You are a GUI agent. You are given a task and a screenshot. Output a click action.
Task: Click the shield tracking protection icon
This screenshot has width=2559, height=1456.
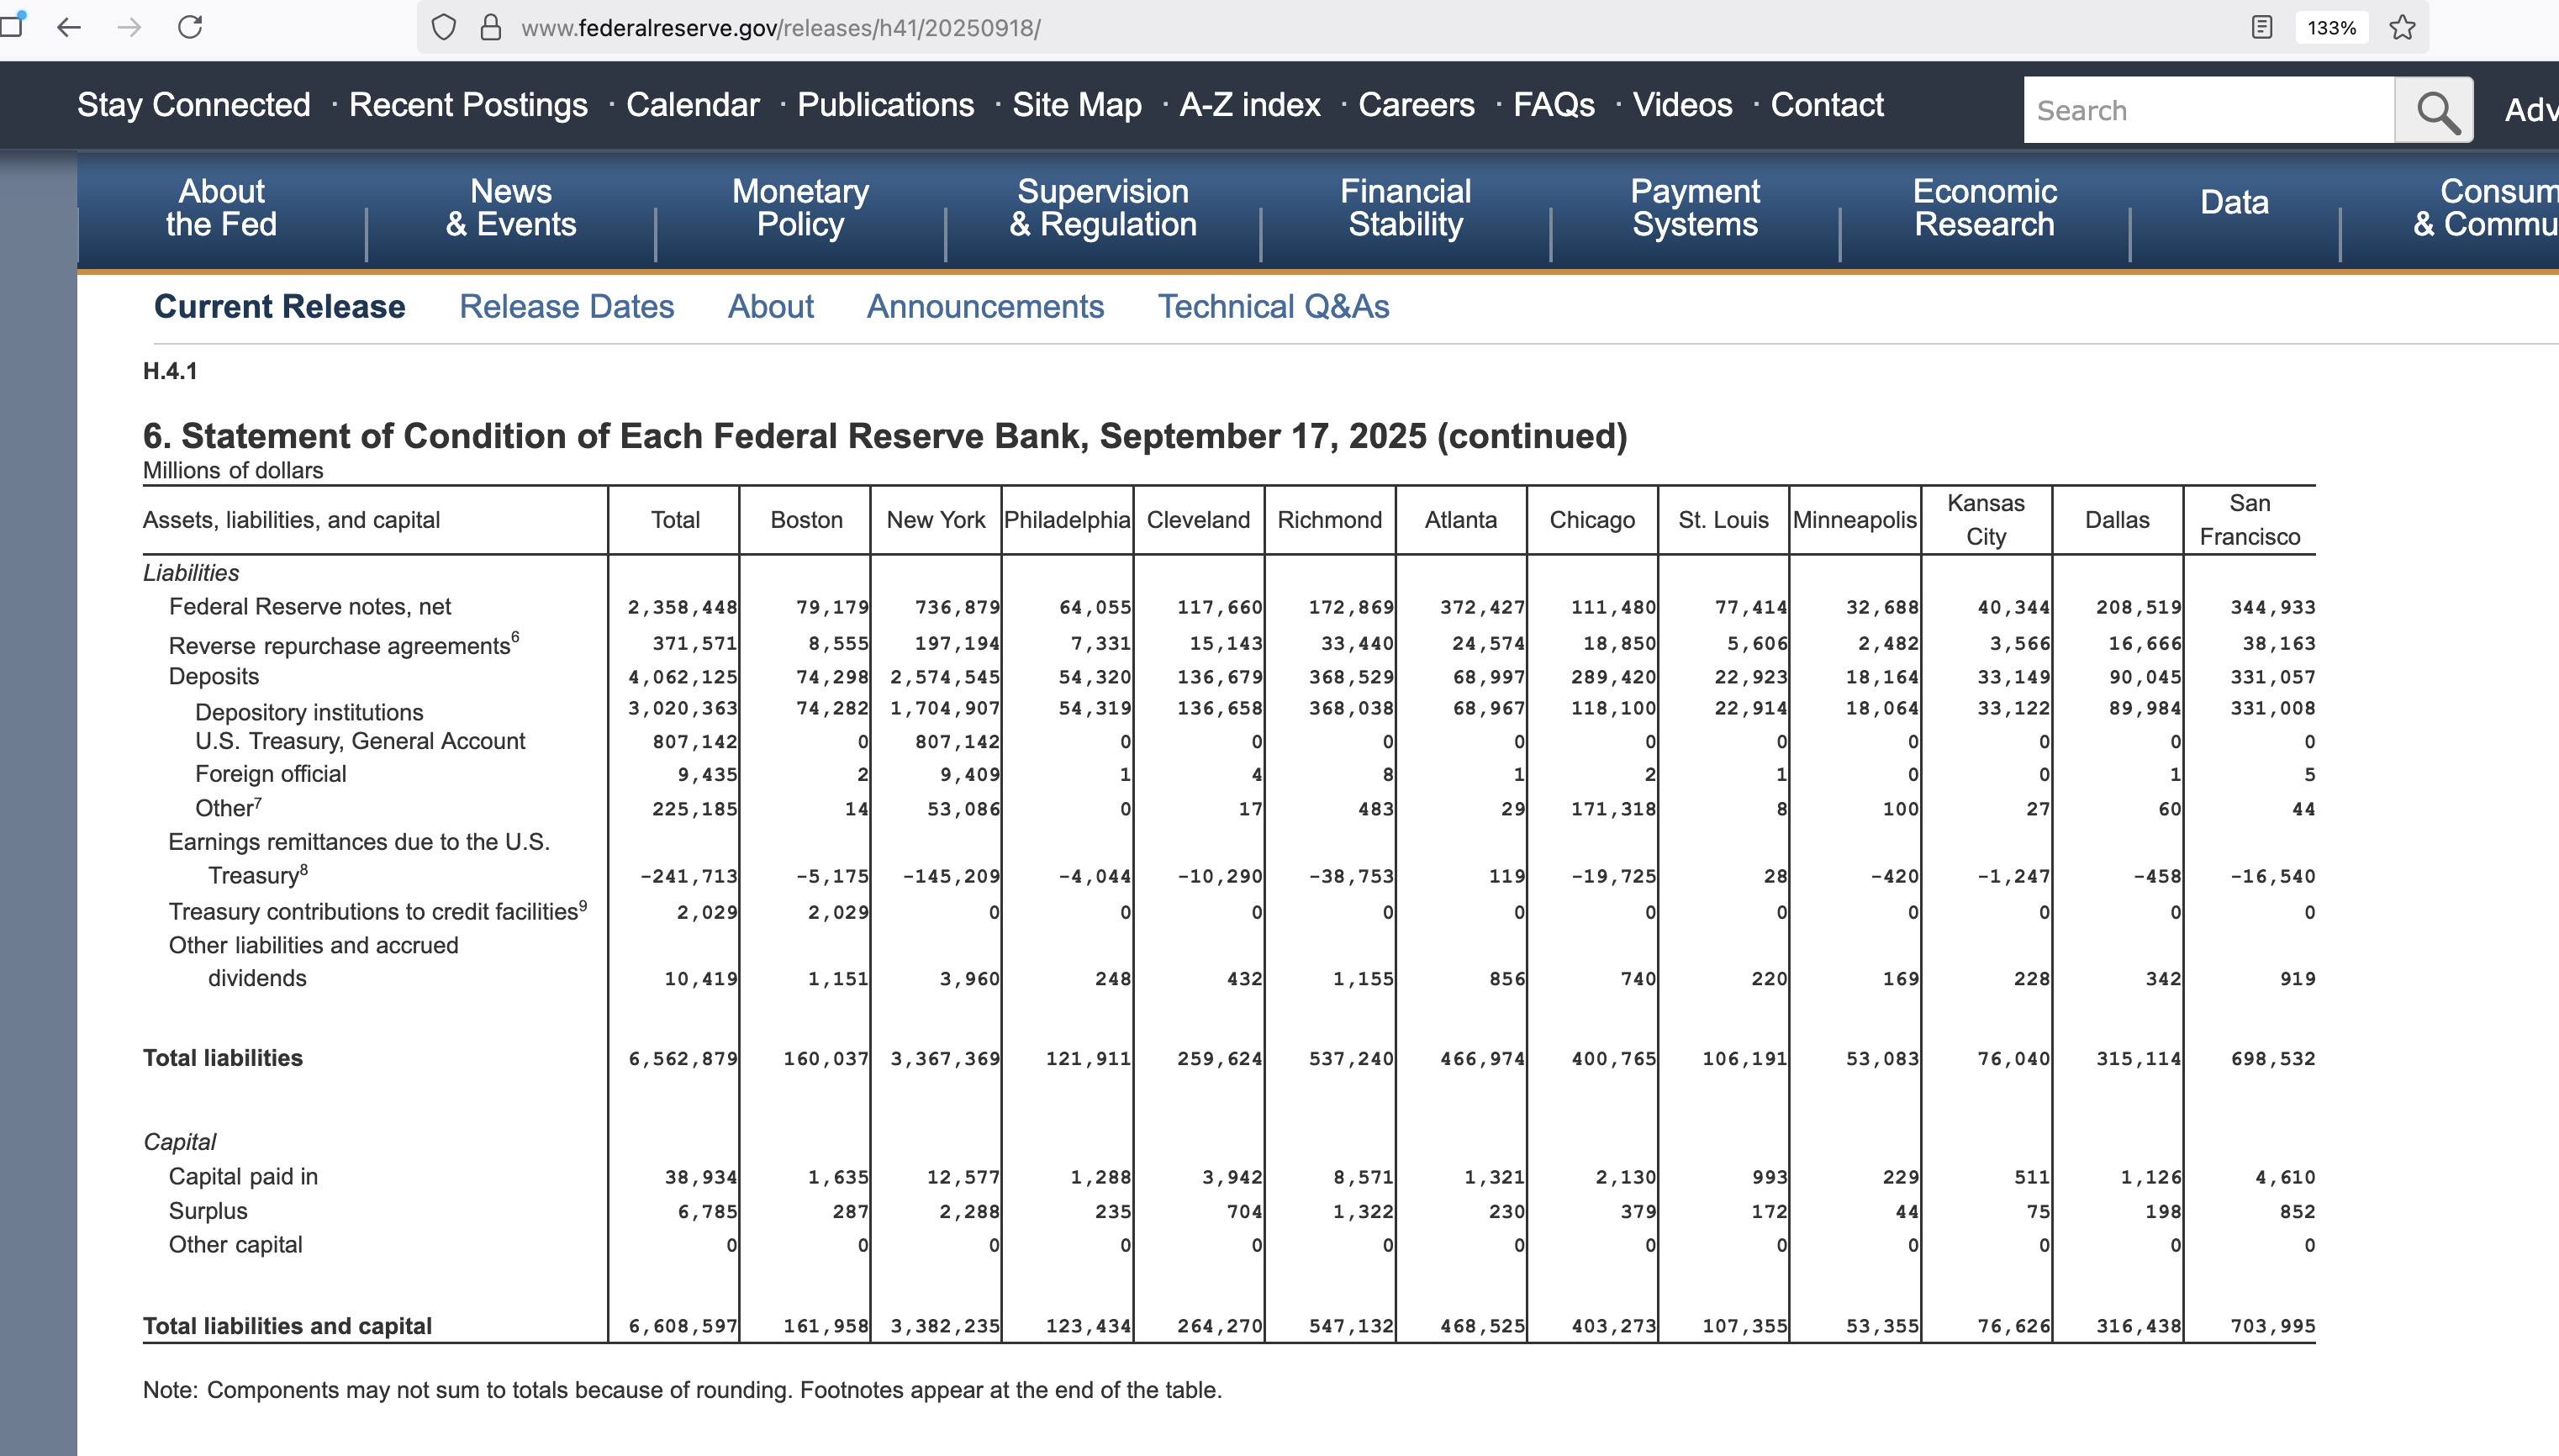click(443, 27)
